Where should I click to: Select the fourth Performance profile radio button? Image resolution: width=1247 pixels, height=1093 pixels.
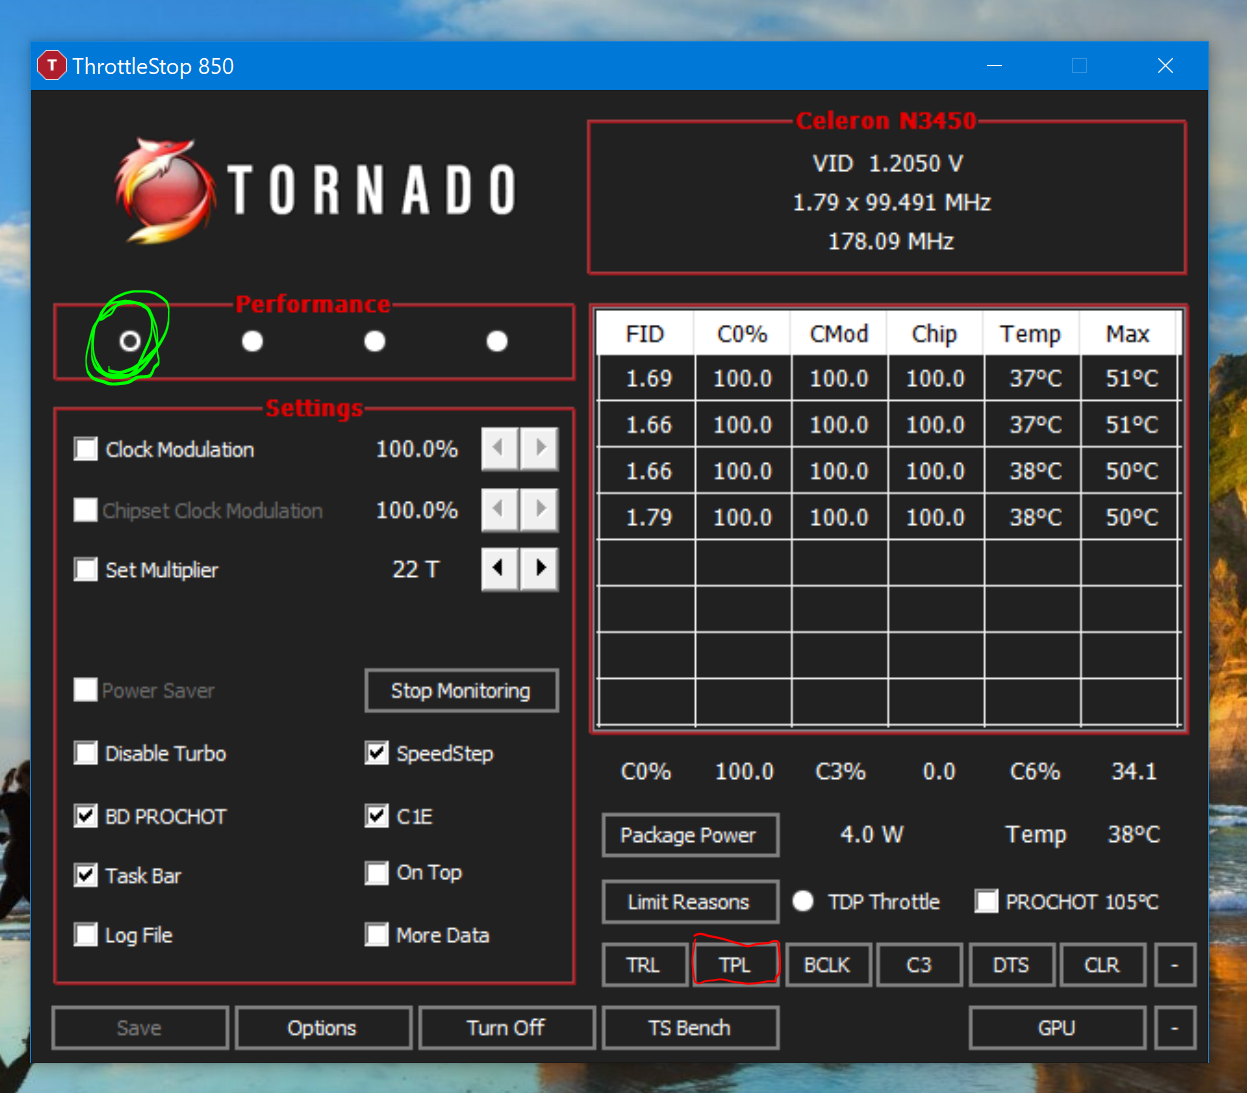click(x=497, y=341)
